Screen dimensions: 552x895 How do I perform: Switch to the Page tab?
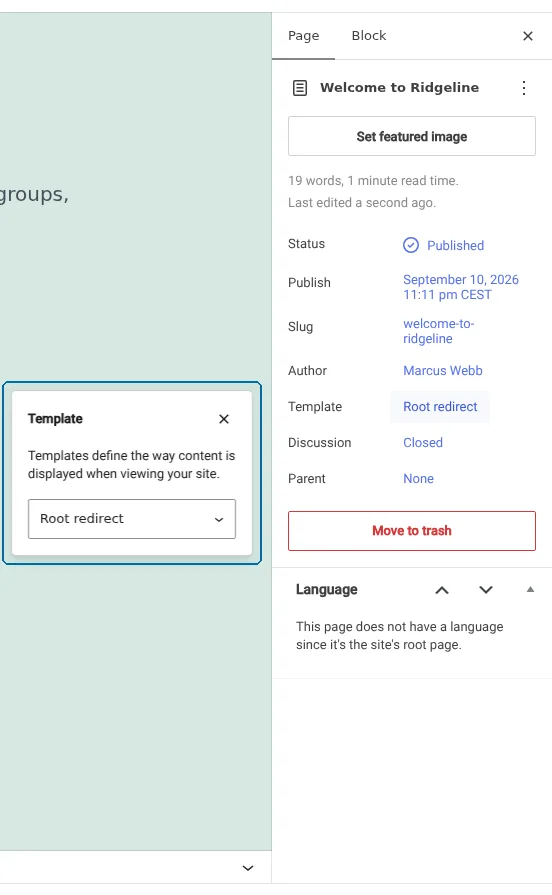pyautogui.click(x=304, y=36)
